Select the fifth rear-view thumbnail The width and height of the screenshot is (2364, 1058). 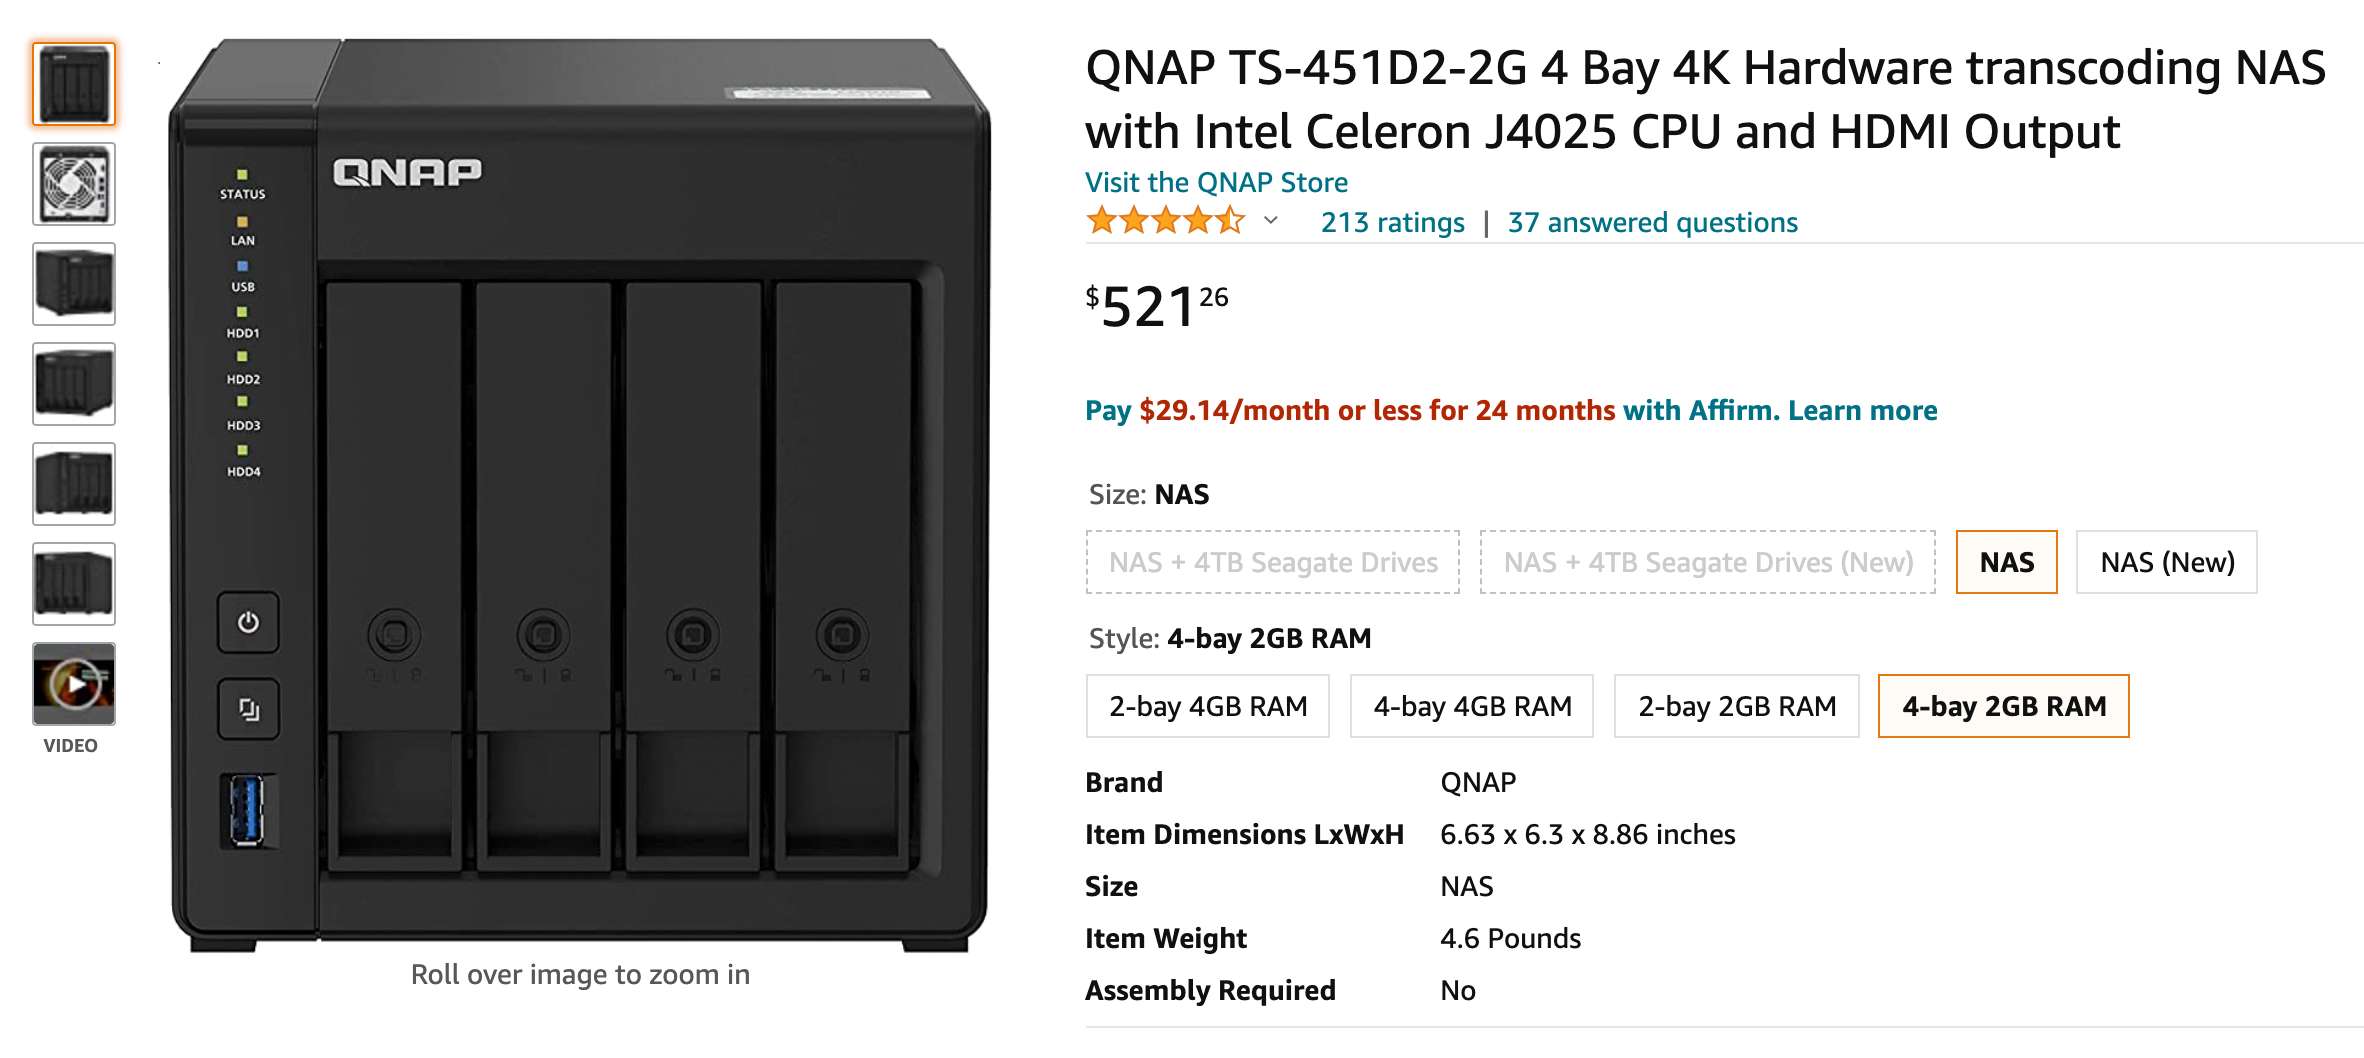point(73,484)
